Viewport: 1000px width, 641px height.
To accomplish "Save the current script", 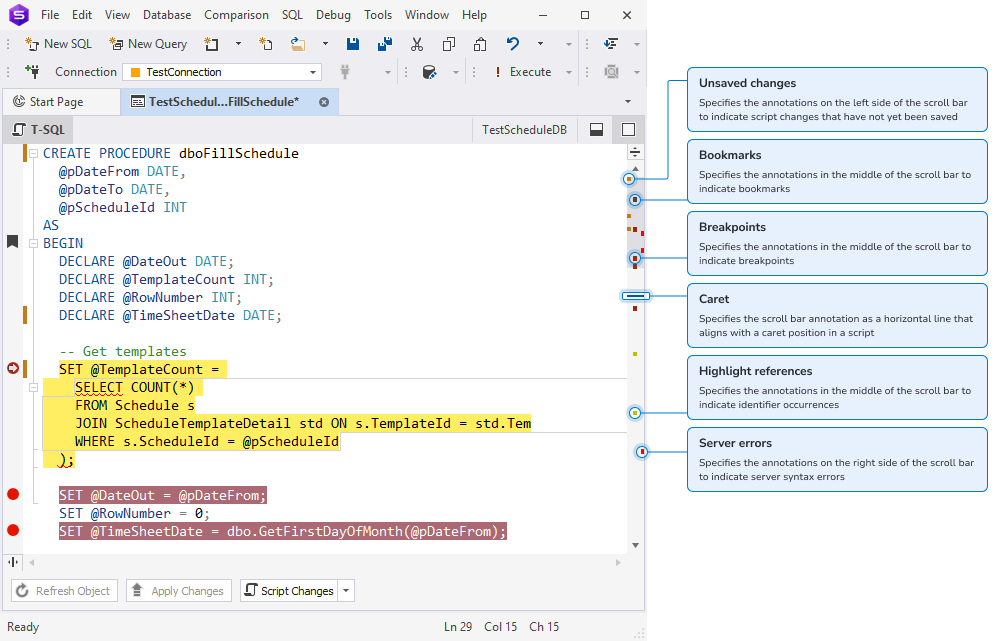I will (x=352, y=43).
